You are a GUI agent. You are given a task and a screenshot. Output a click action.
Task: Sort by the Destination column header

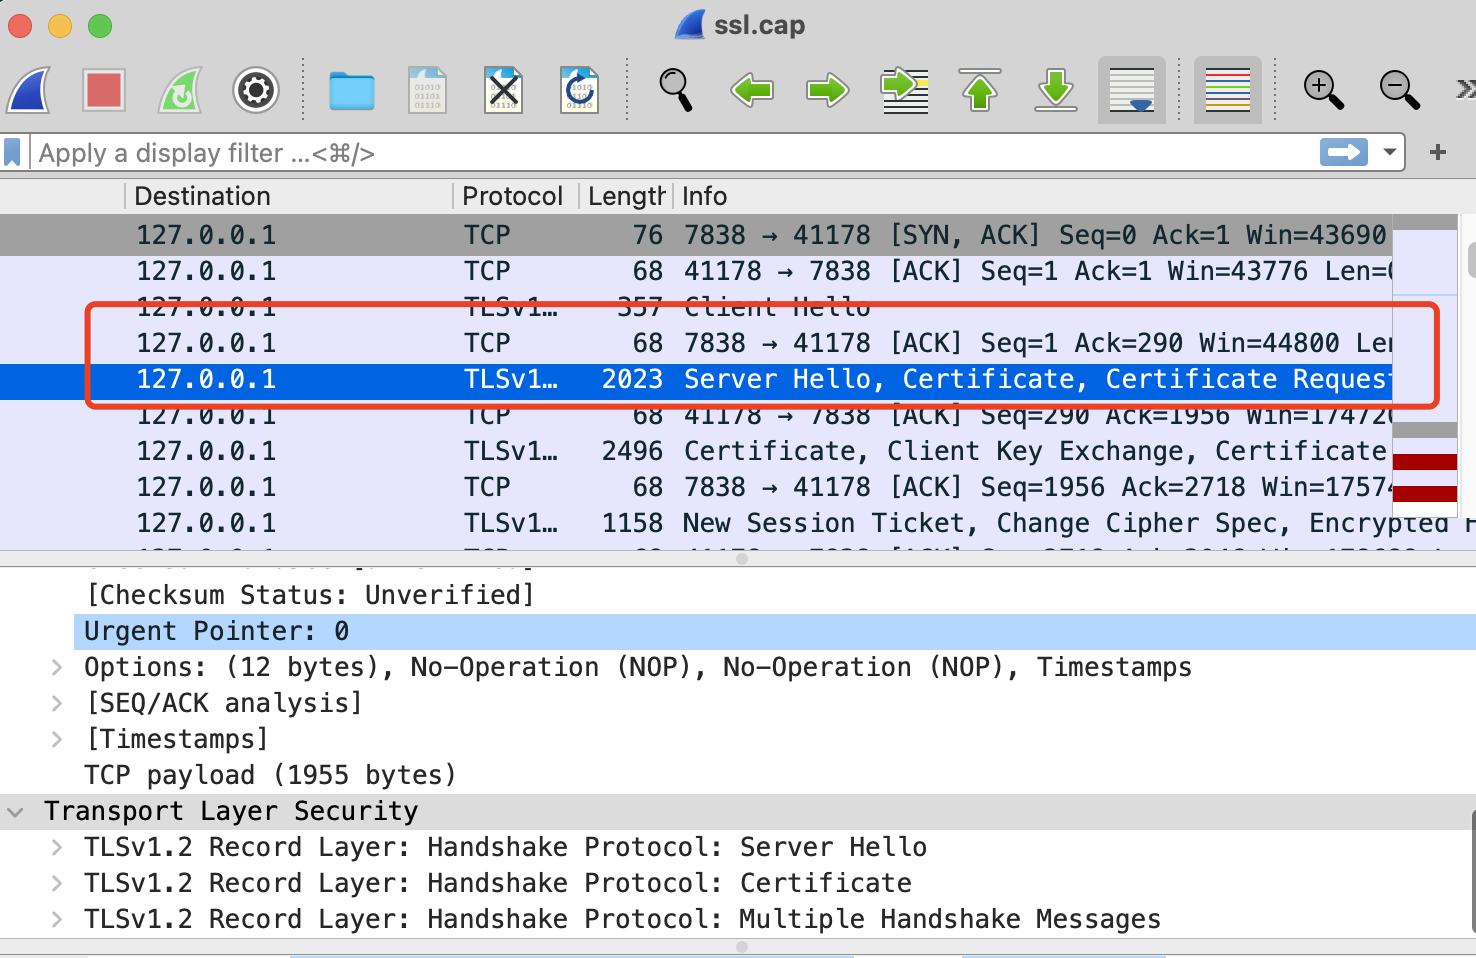[x=290, y=196]
